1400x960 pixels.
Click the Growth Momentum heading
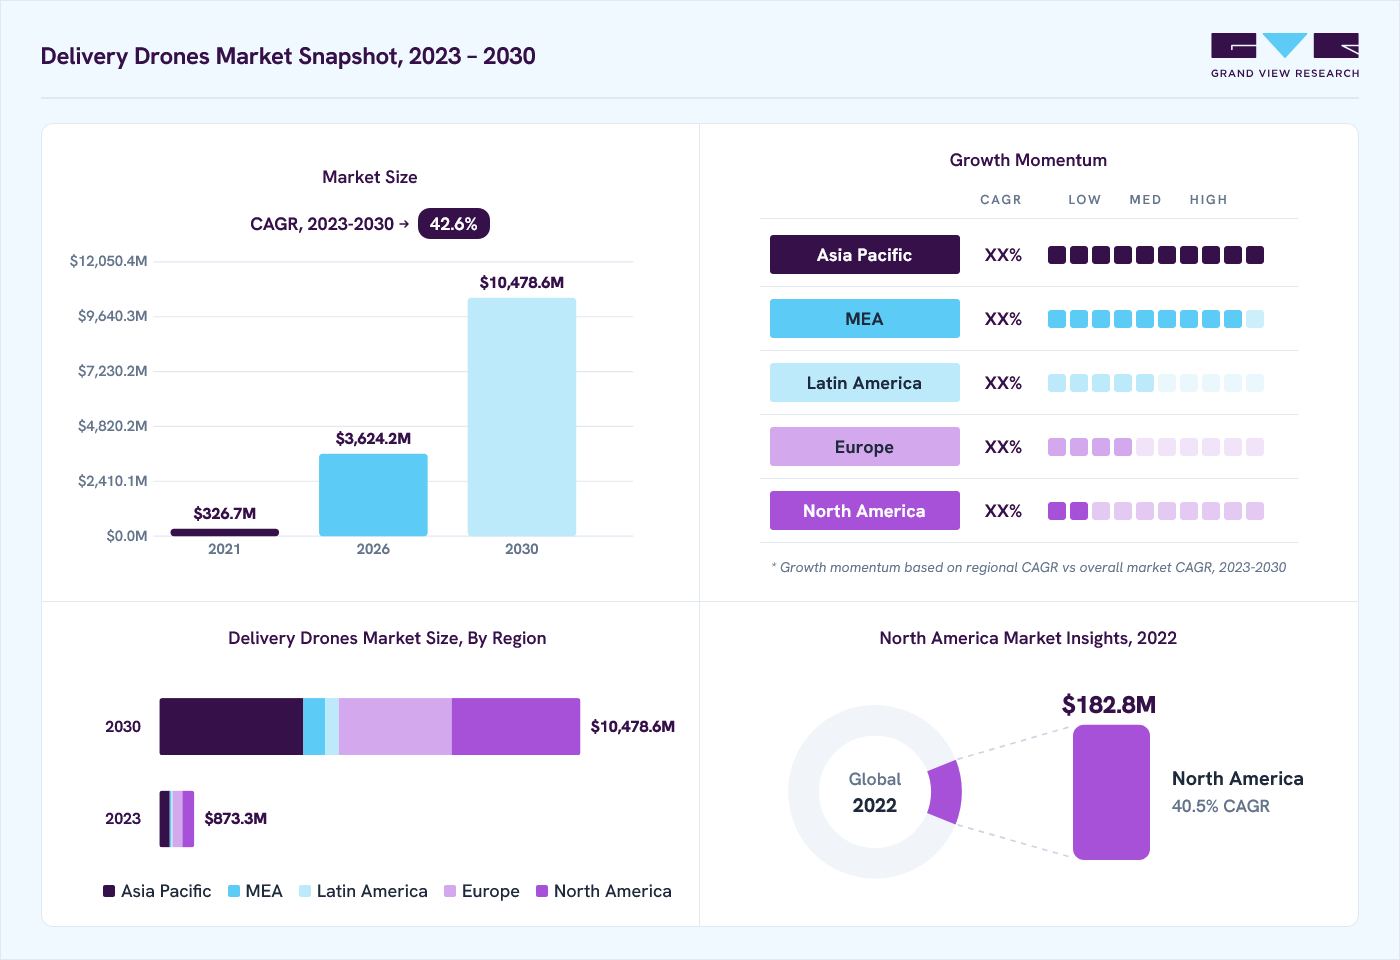(1028, 160)
